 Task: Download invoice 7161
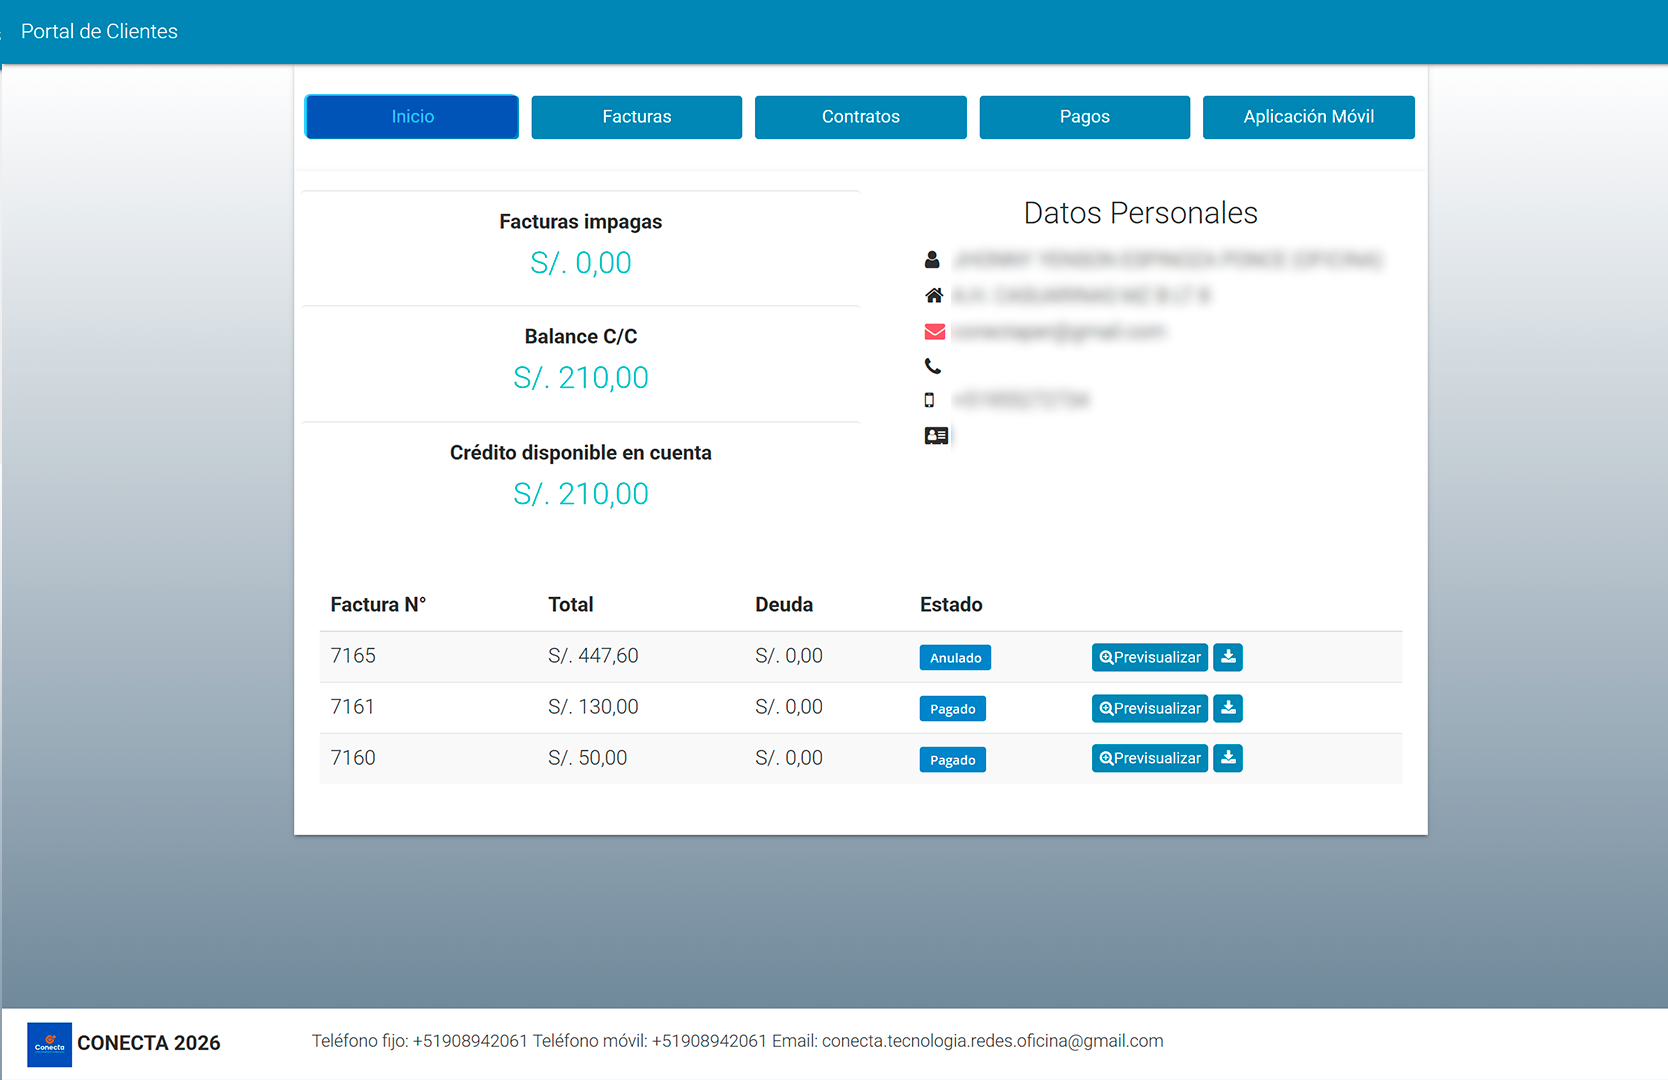[1228, 708]
